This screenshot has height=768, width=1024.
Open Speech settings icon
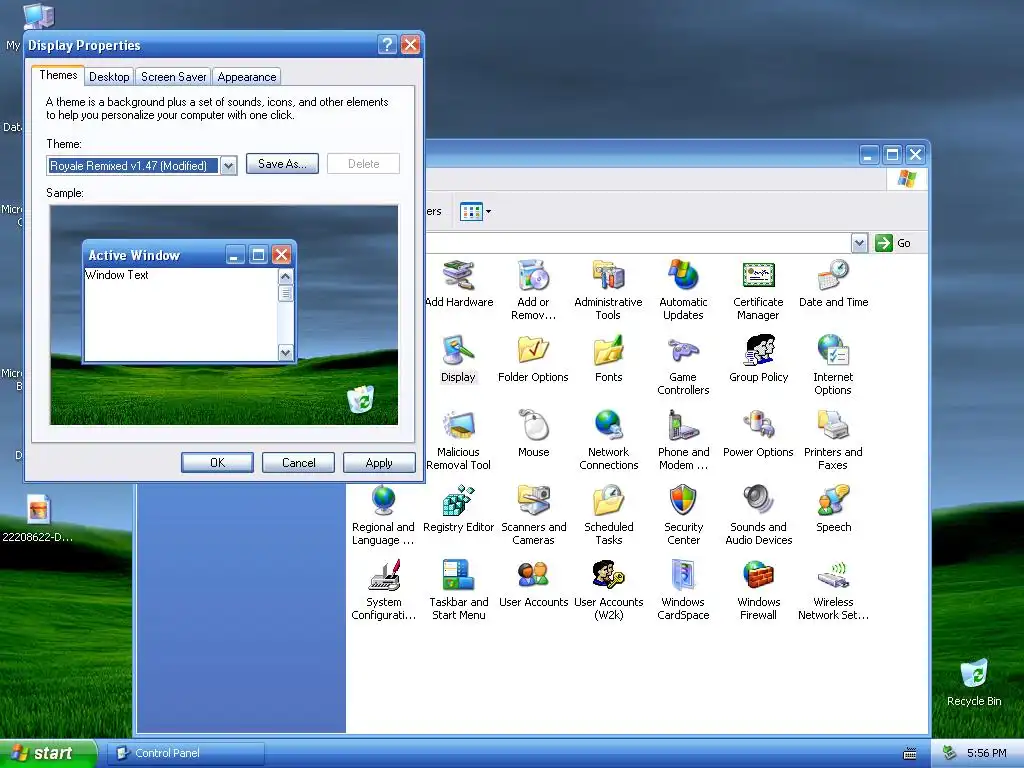click(833, 509)
